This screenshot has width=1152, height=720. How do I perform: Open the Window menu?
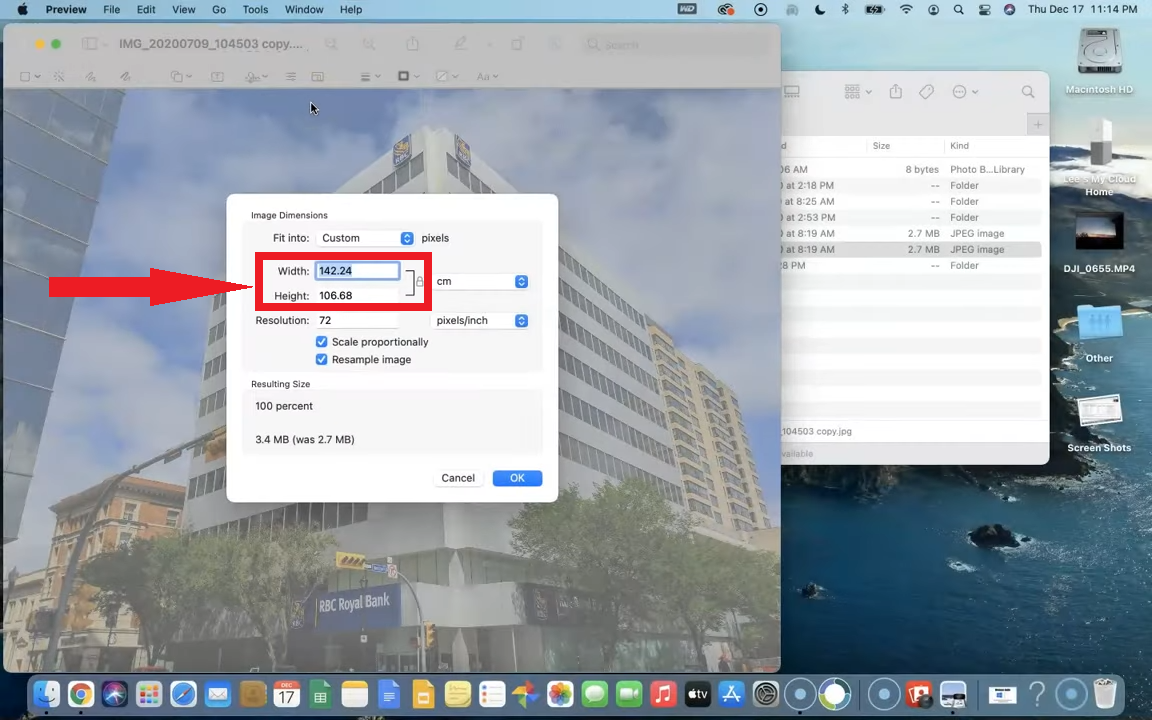(x=304, y=10)
